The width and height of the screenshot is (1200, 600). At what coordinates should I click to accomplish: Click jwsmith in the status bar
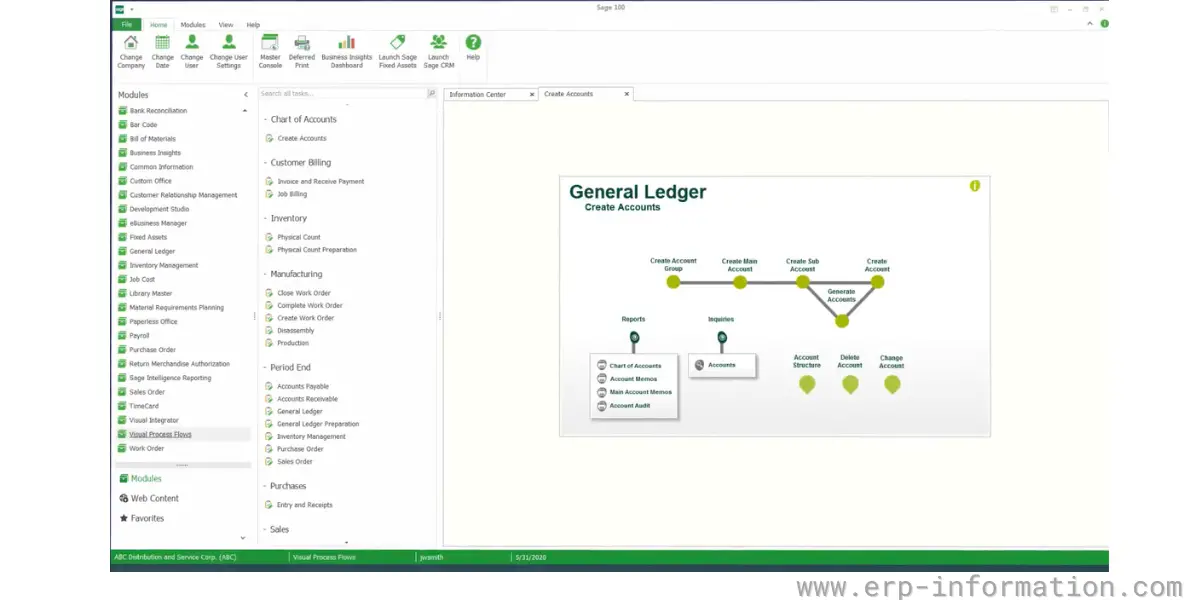coord(431,556)
